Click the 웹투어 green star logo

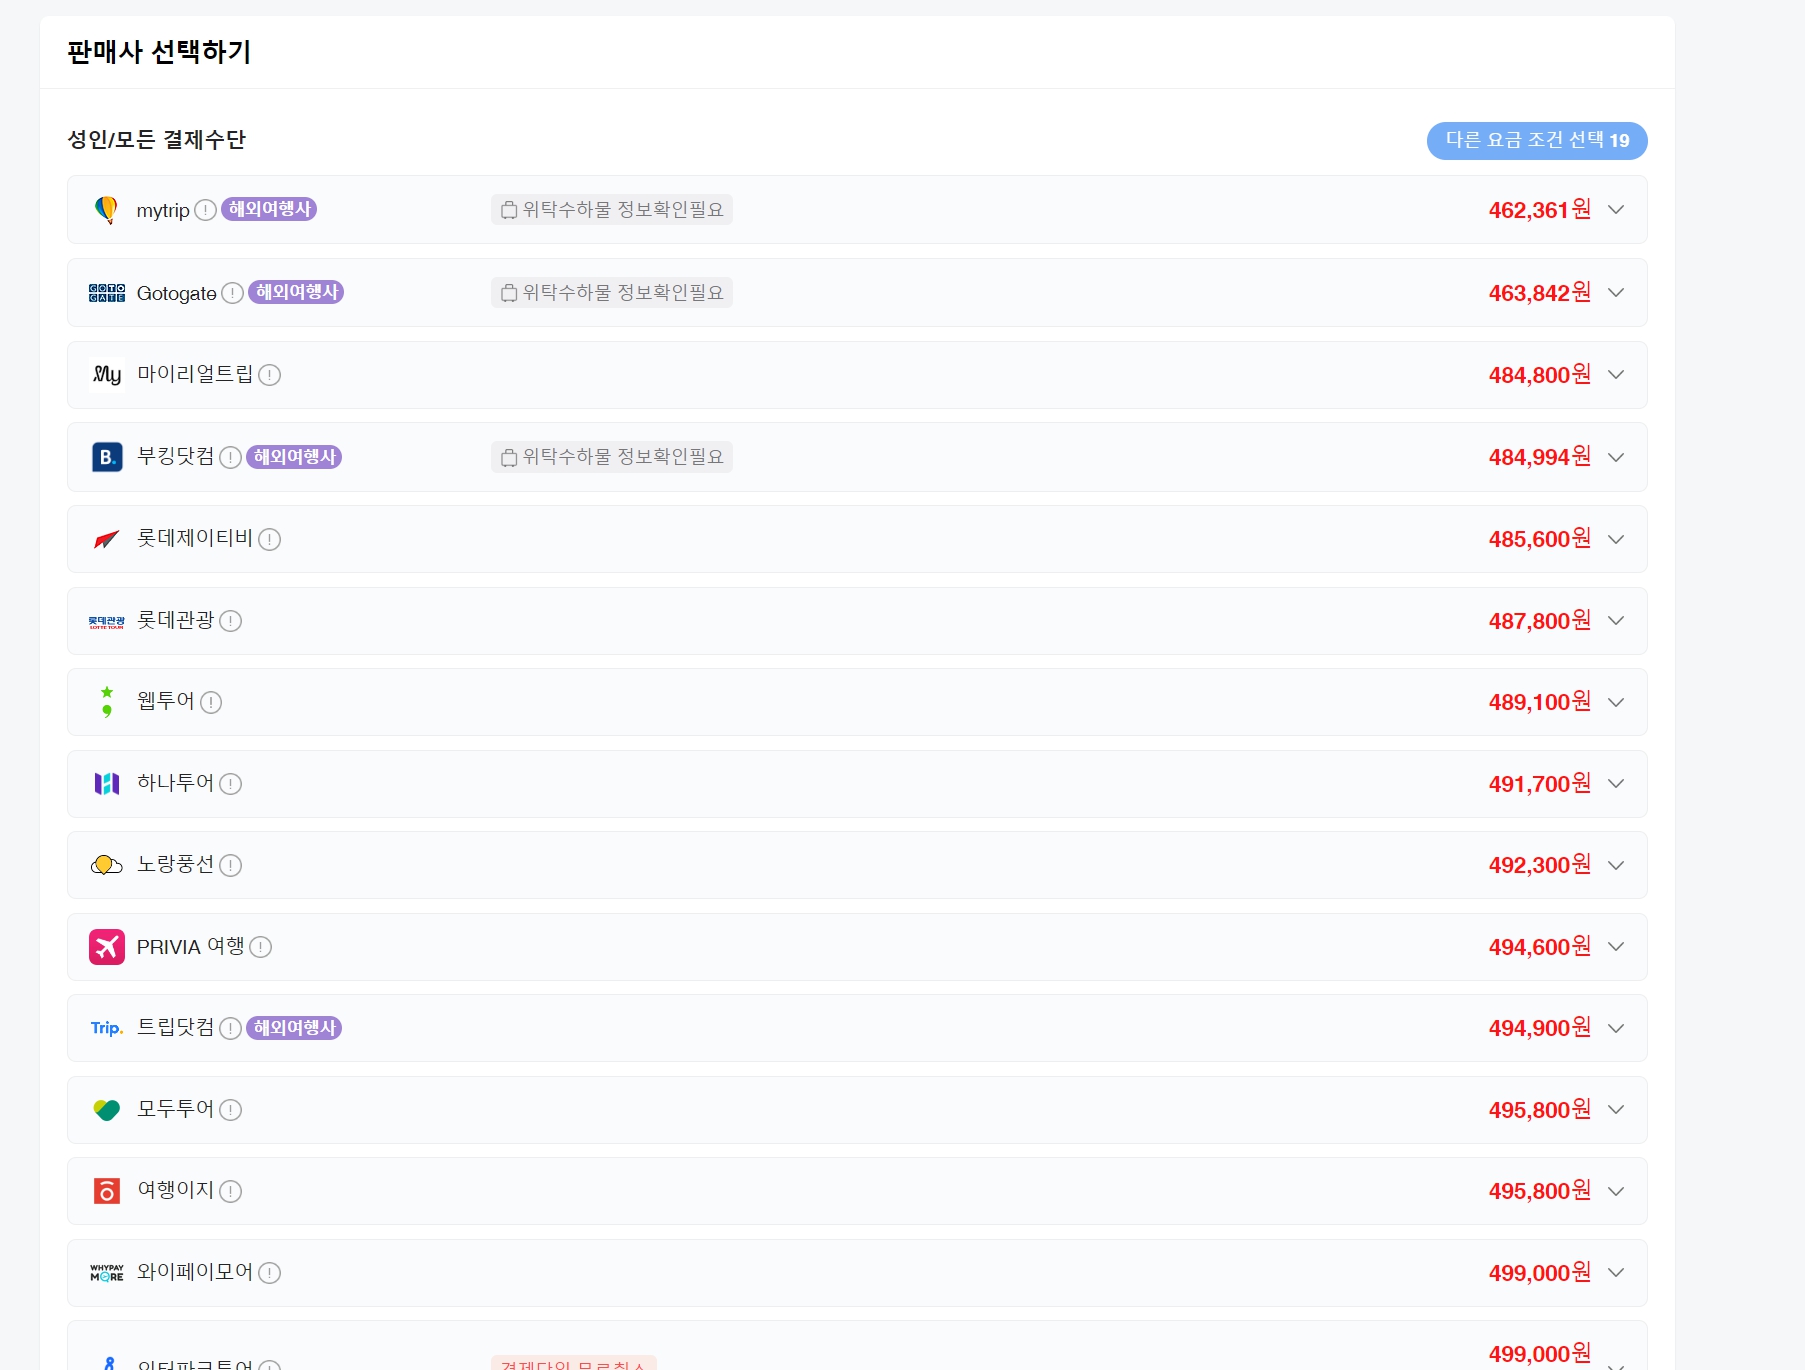point(107,702)
